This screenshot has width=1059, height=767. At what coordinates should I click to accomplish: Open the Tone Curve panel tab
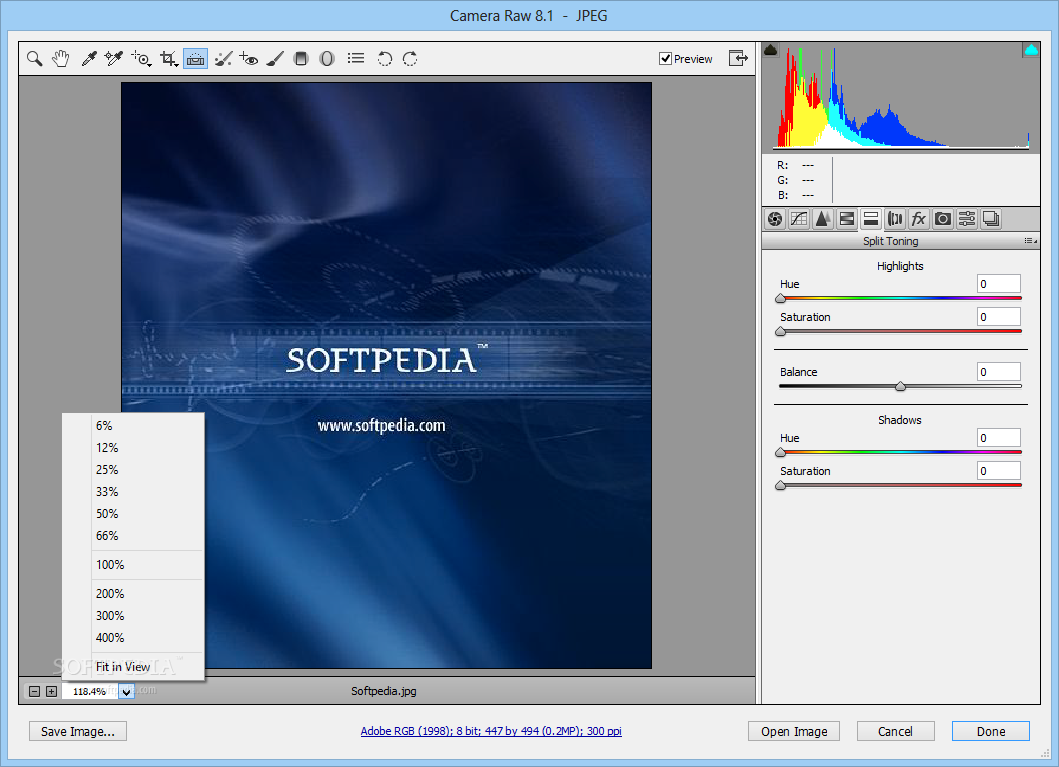[799, 219]
